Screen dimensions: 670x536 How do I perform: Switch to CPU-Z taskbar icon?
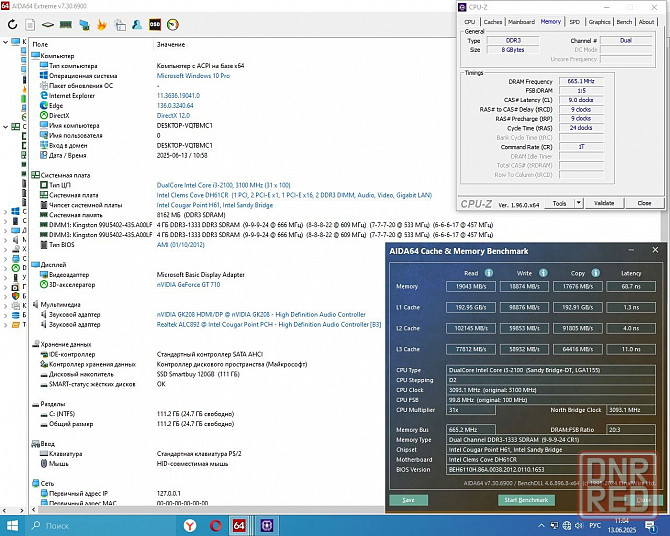pos(267,525)
